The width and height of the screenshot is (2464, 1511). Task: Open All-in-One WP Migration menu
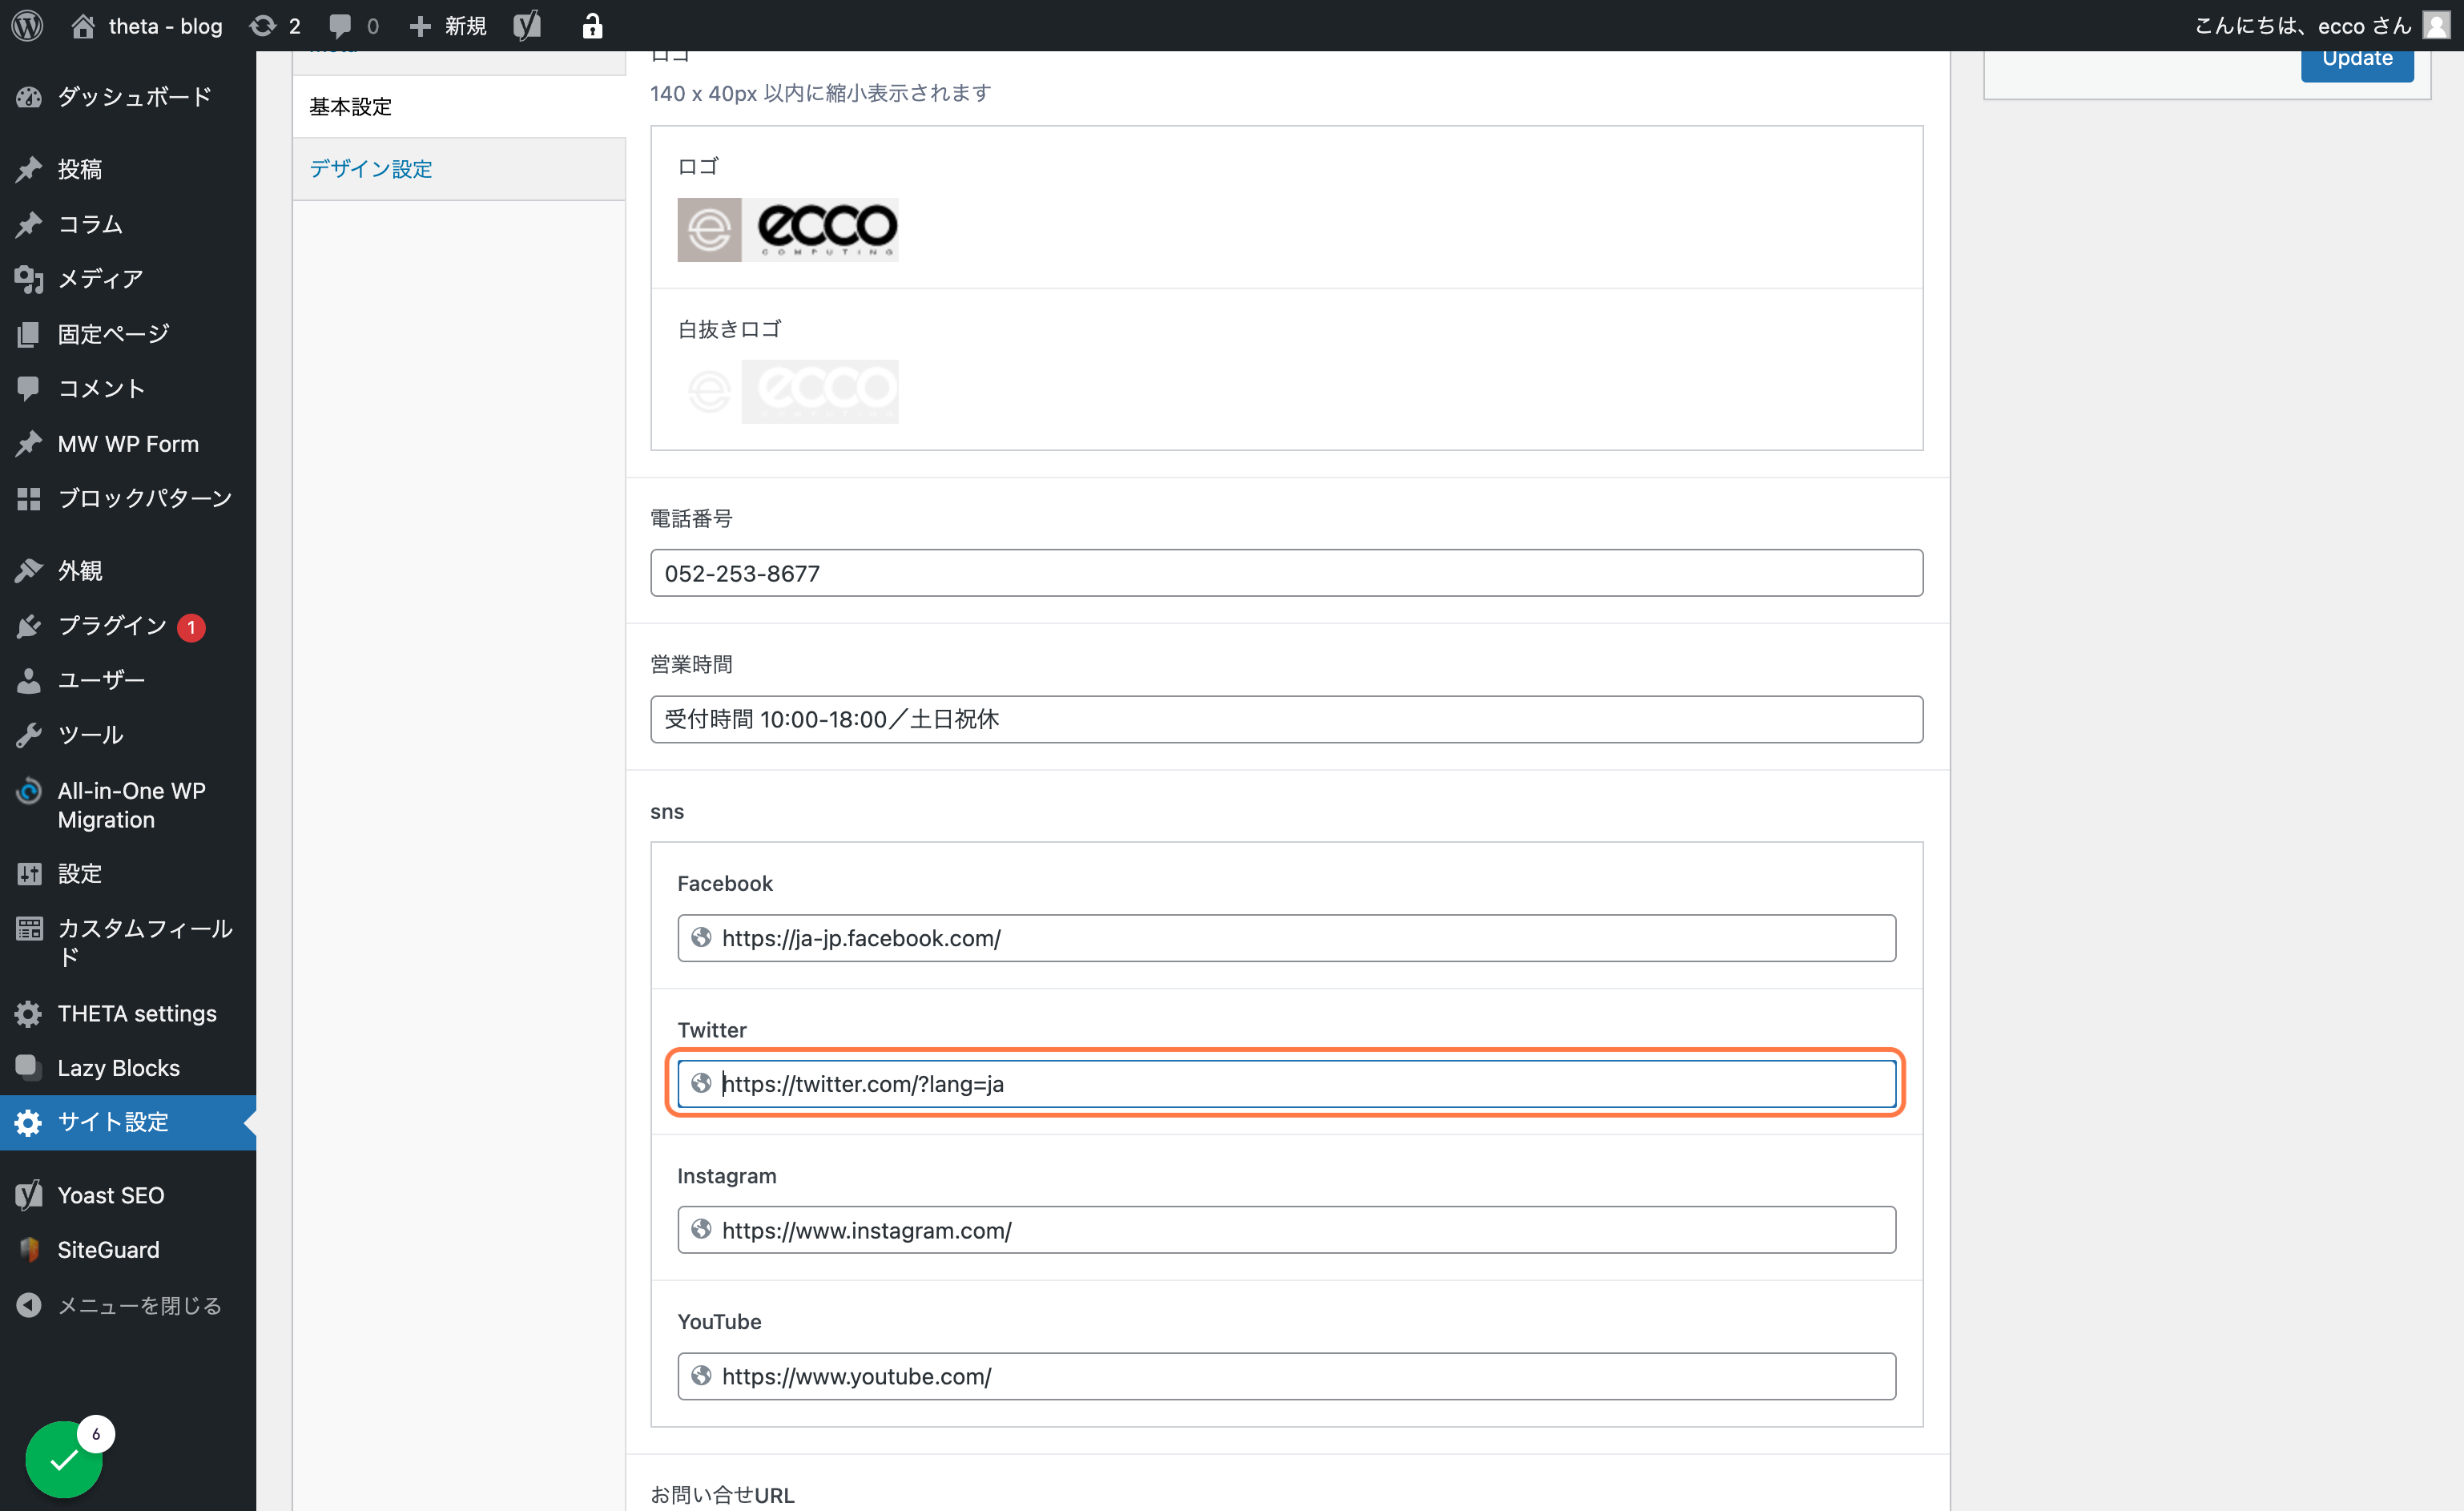pos(128,805)
